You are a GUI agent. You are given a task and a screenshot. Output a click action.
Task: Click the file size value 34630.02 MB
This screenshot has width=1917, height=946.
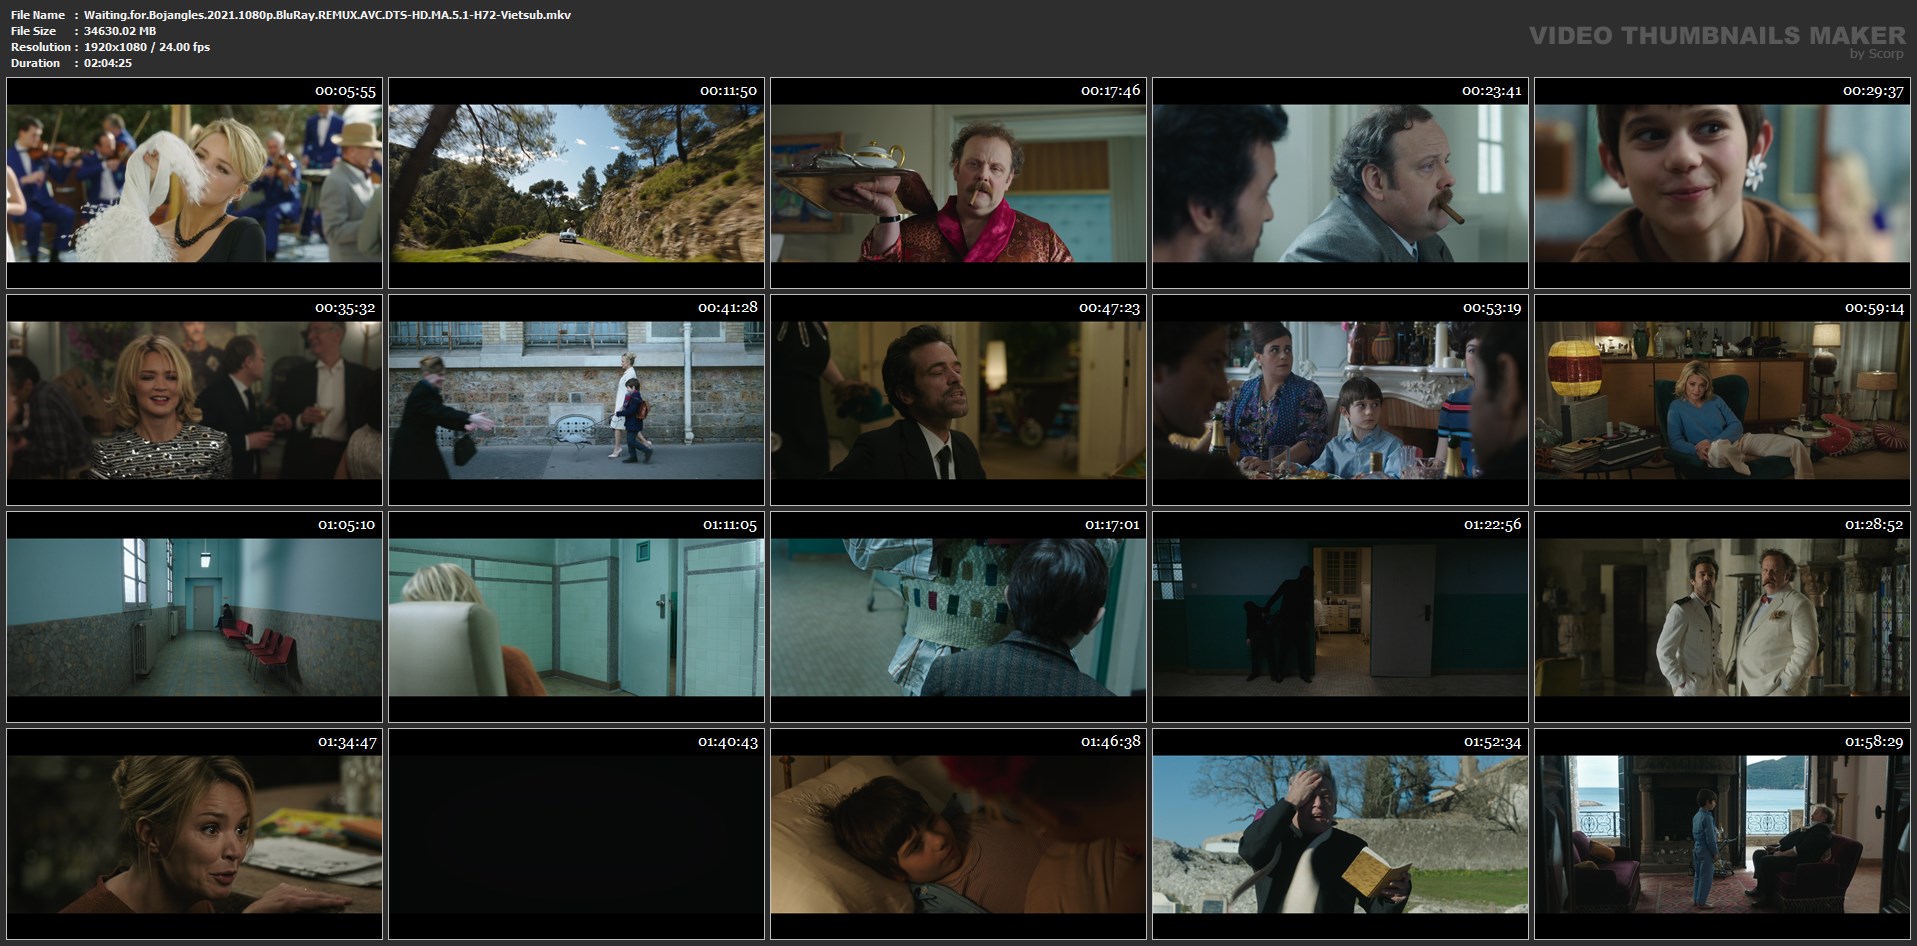point(120,31)
